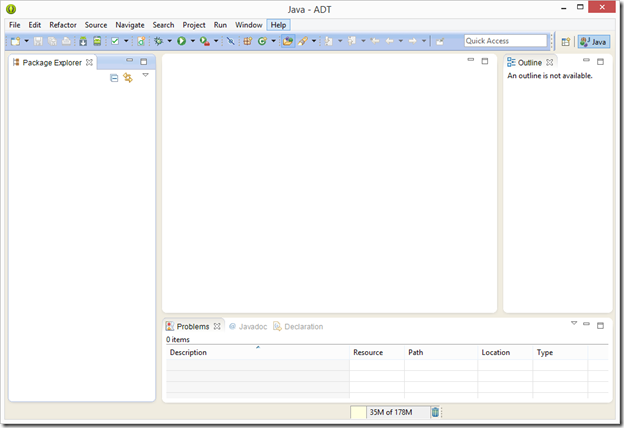Click into the Quick Access field
Screen dimensions: 624x428
505,41
